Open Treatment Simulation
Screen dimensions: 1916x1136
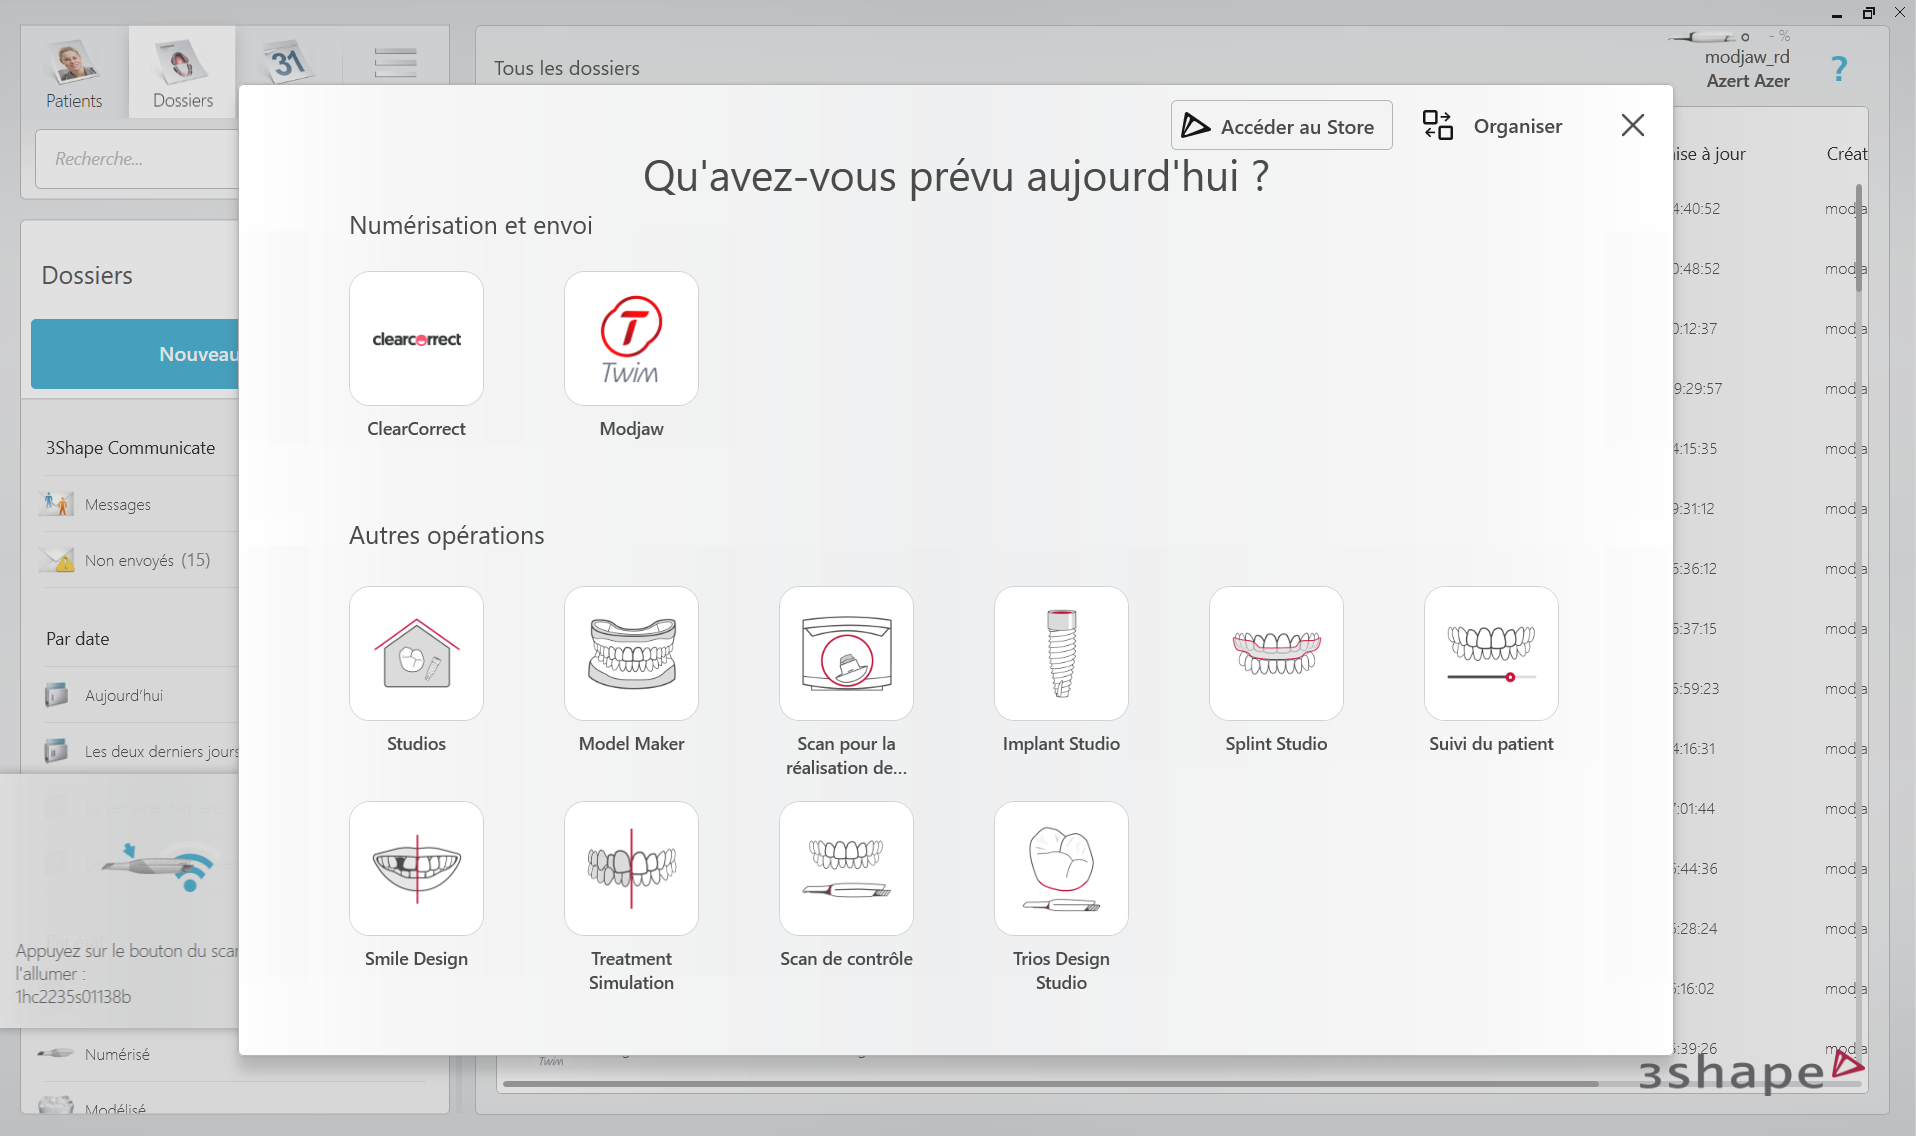coord(631,869)
